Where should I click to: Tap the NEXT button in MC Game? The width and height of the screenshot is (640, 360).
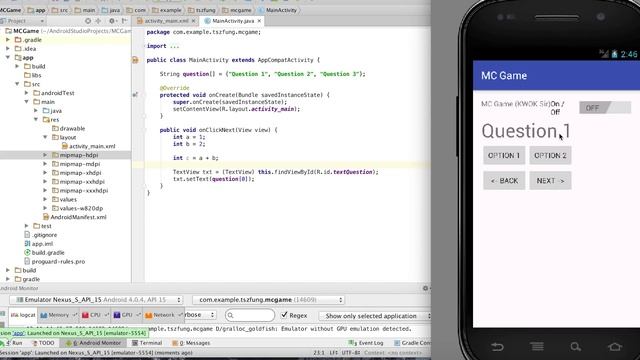pos(550,181)
